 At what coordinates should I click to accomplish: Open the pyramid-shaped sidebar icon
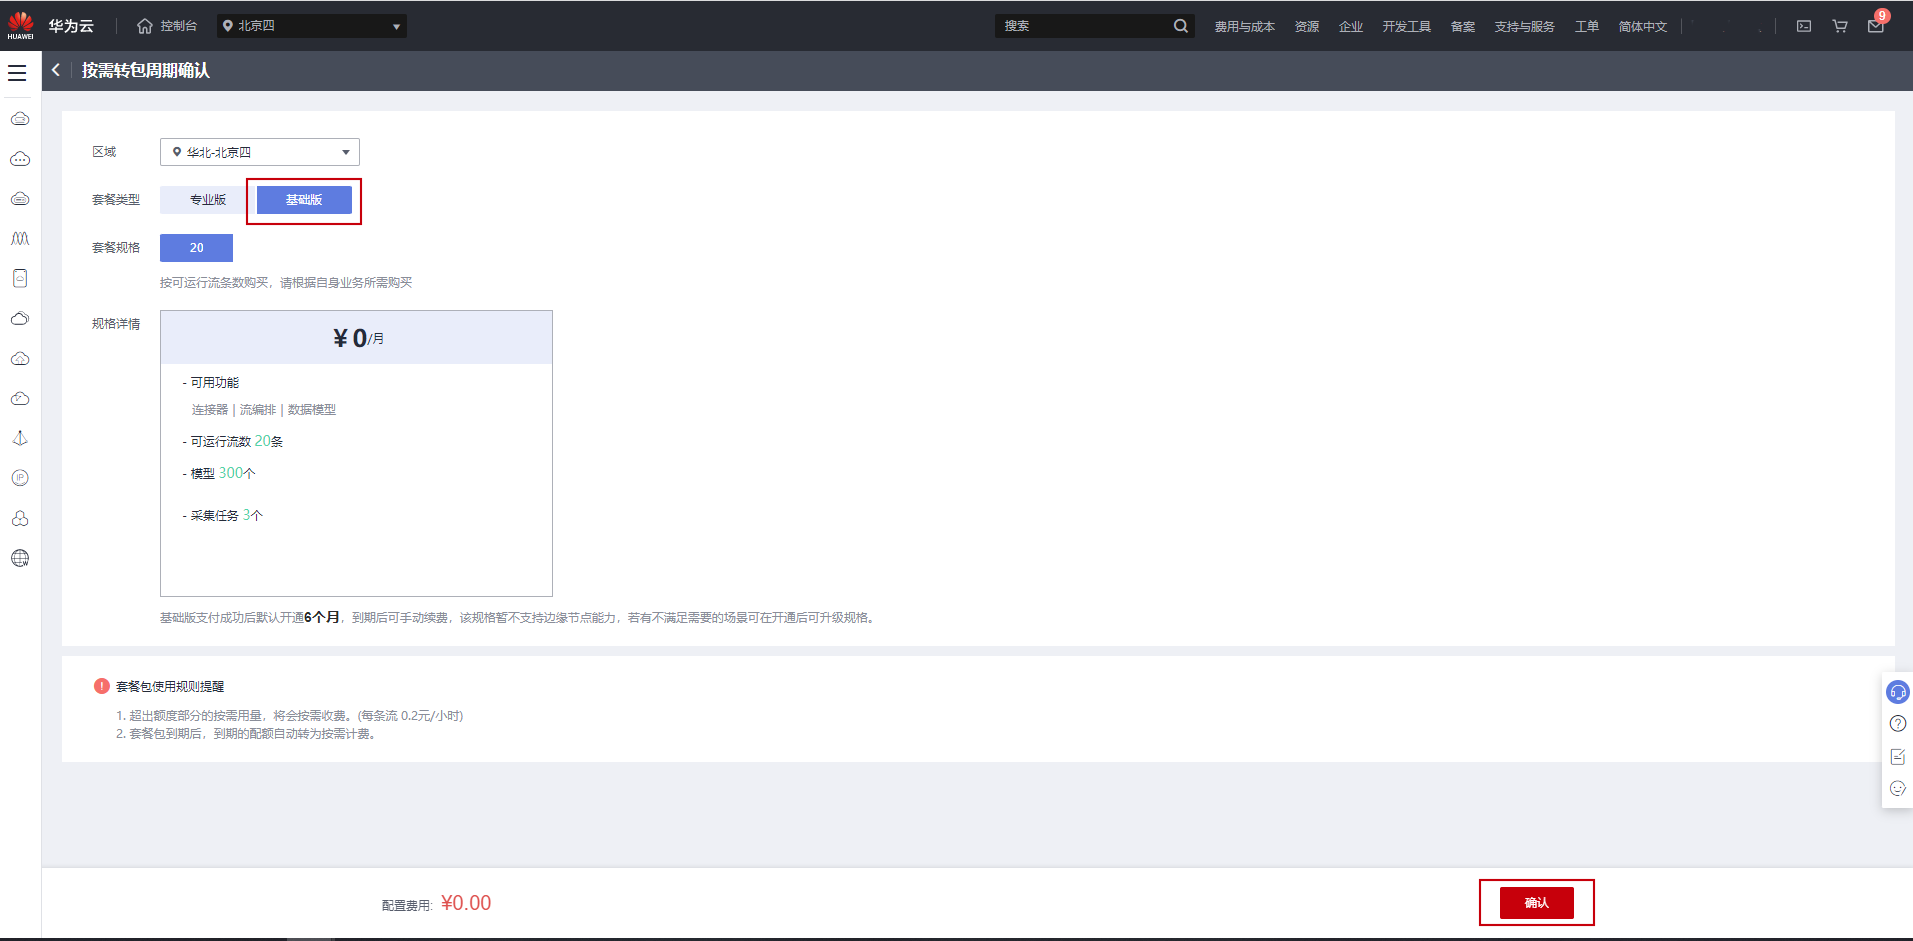[x=20, y=439]
